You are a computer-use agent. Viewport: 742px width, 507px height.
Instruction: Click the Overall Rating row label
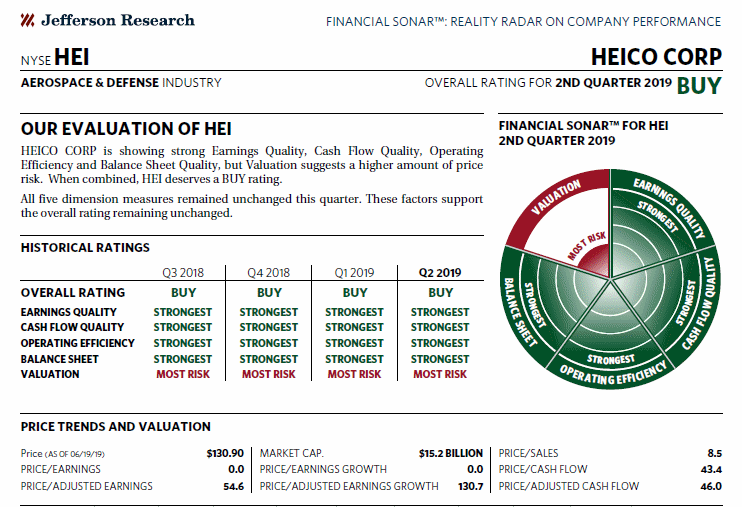73,293
